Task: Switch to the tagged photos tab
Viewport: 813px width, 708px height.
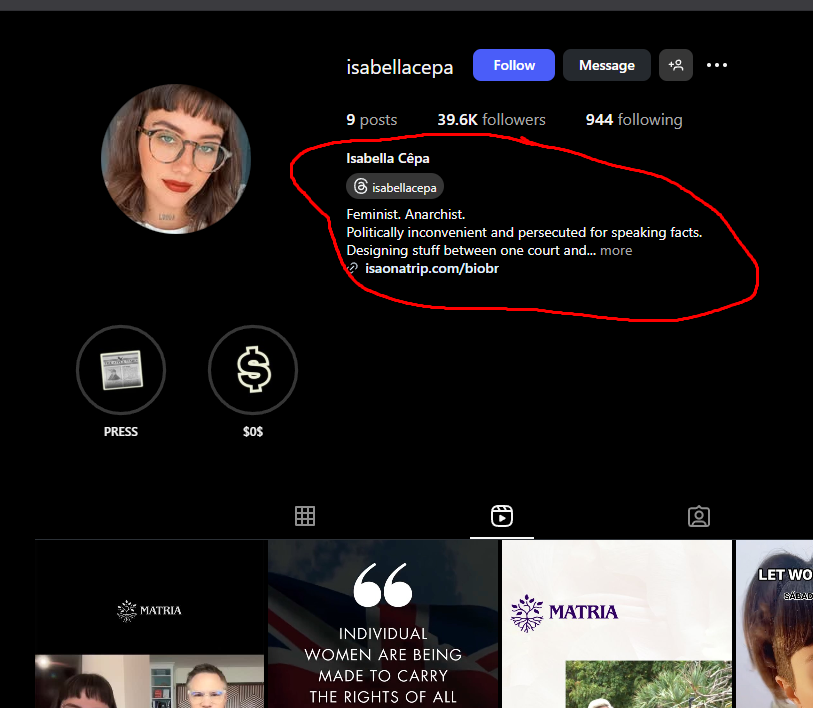Action: coord(698,516)
